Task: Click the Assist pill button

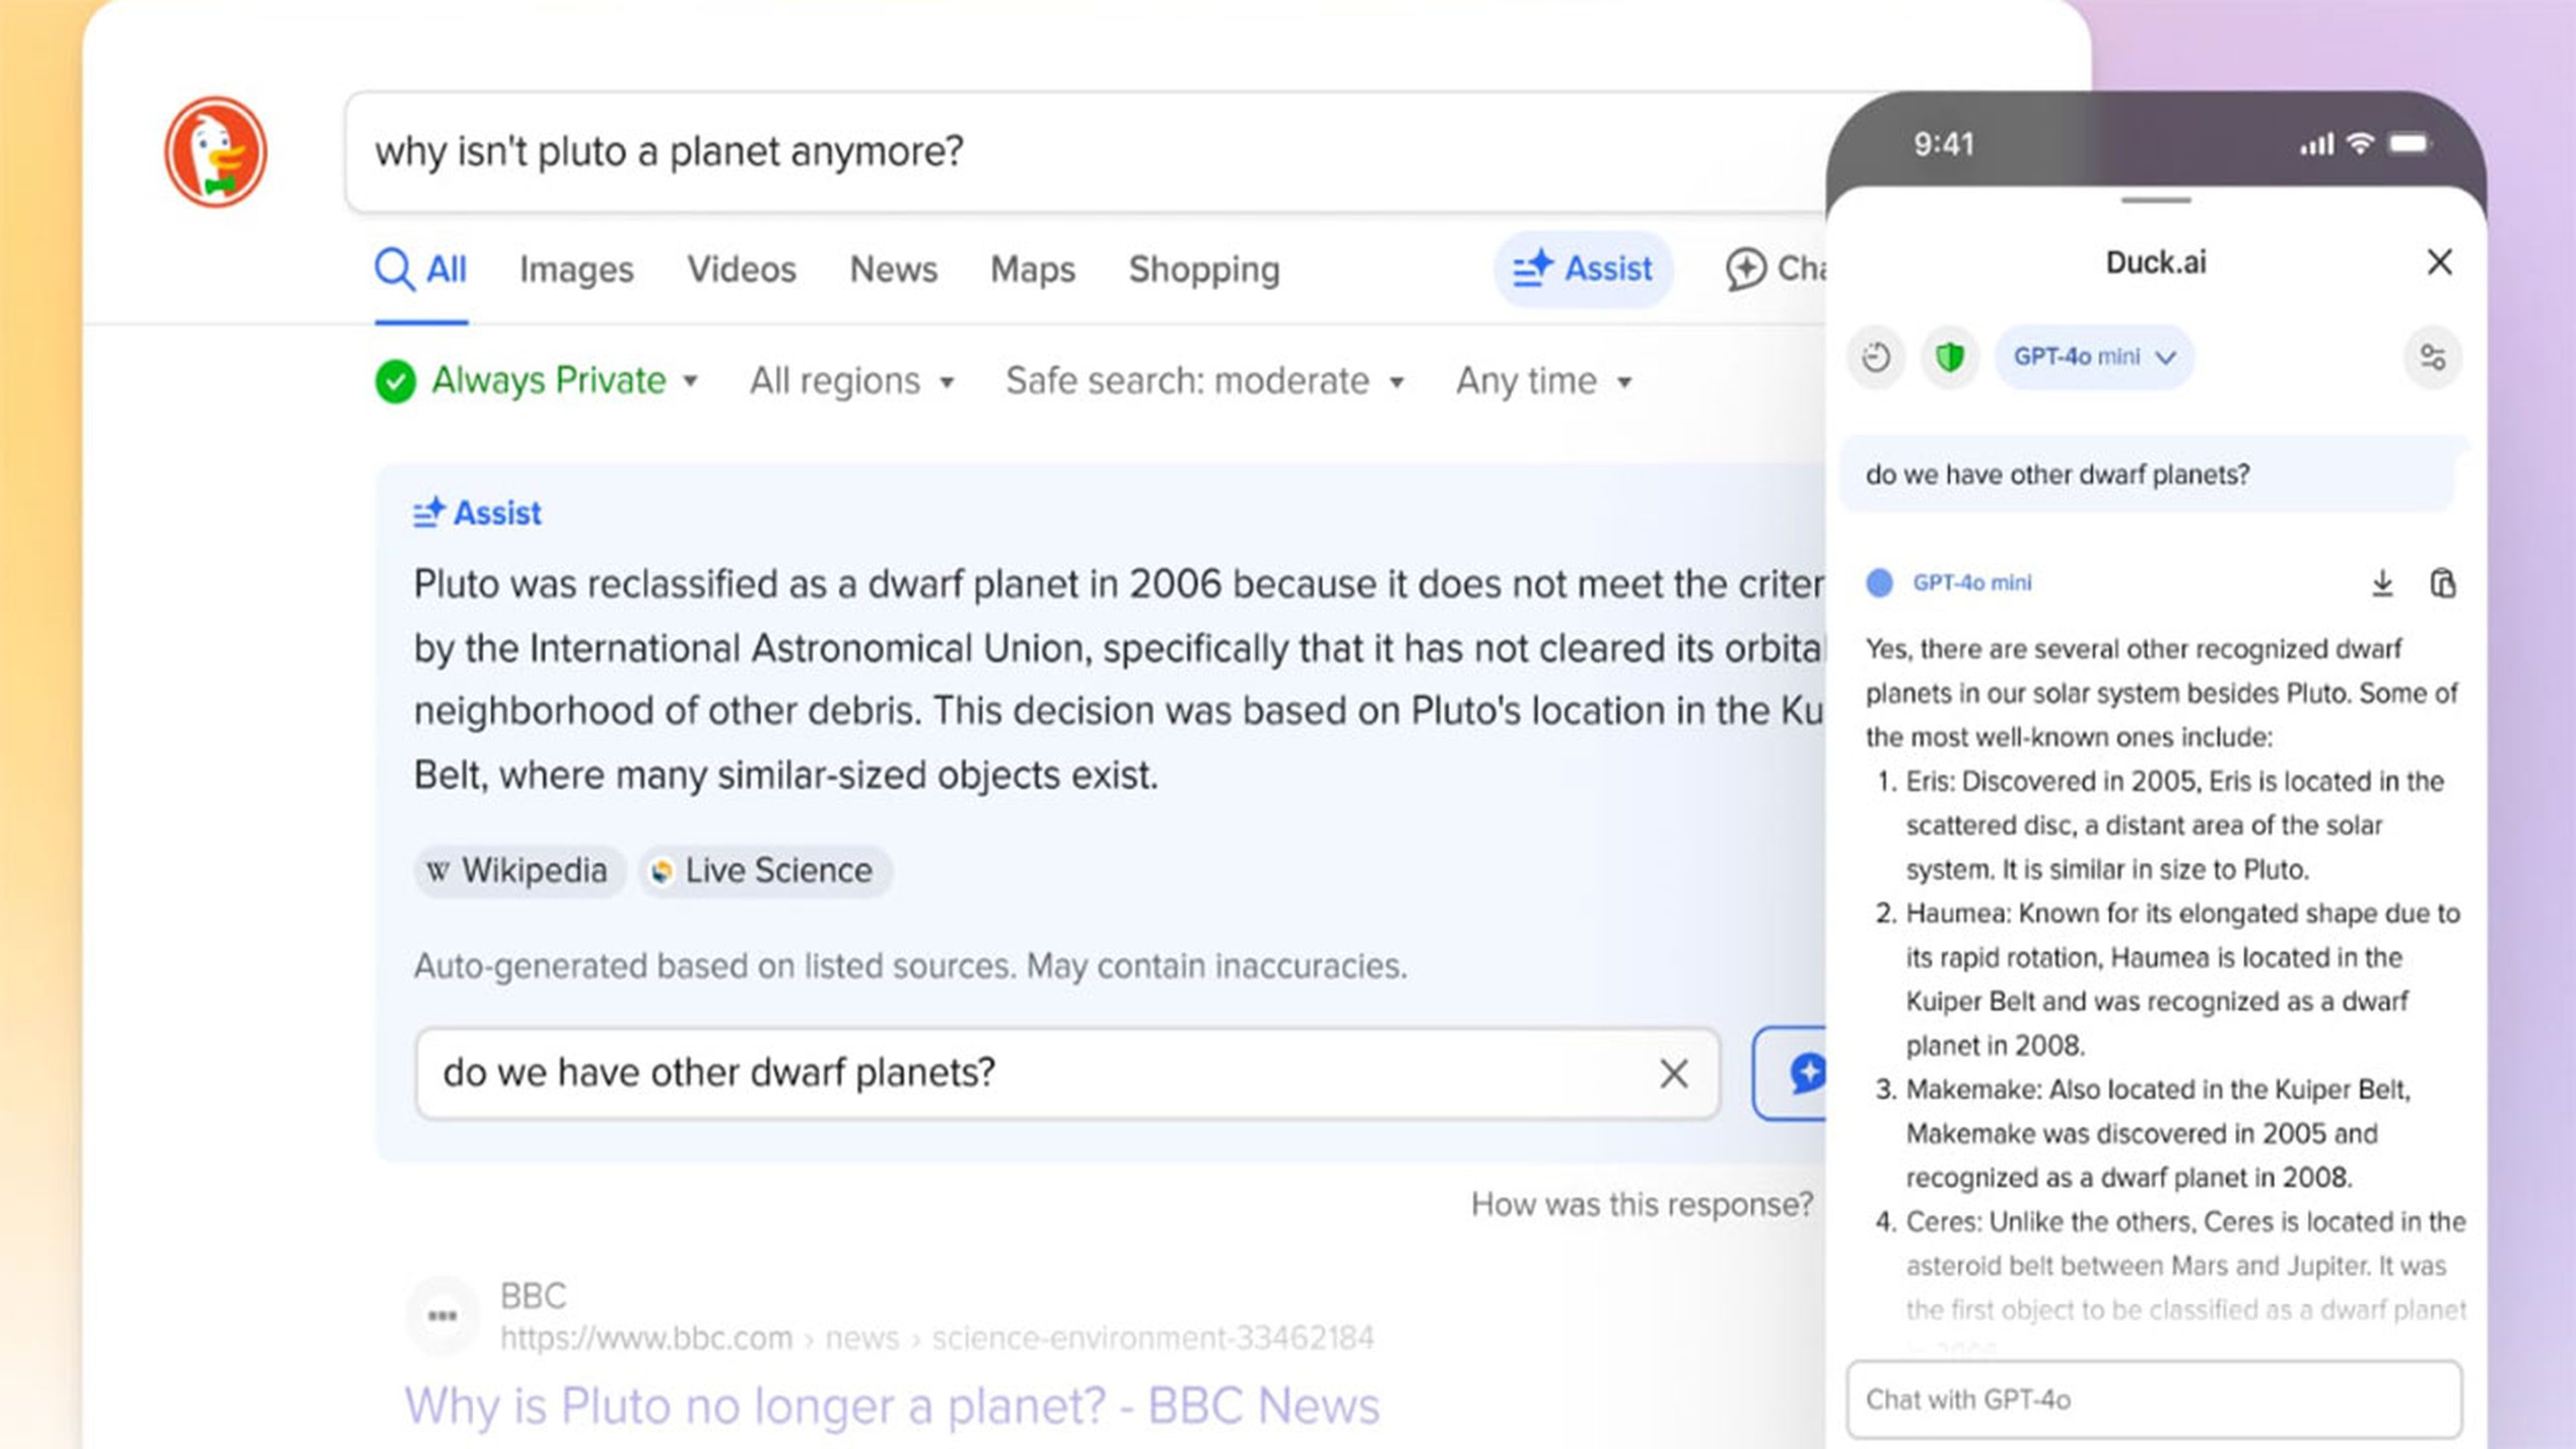Action: pyautogui.click(x=1583, y=269)
